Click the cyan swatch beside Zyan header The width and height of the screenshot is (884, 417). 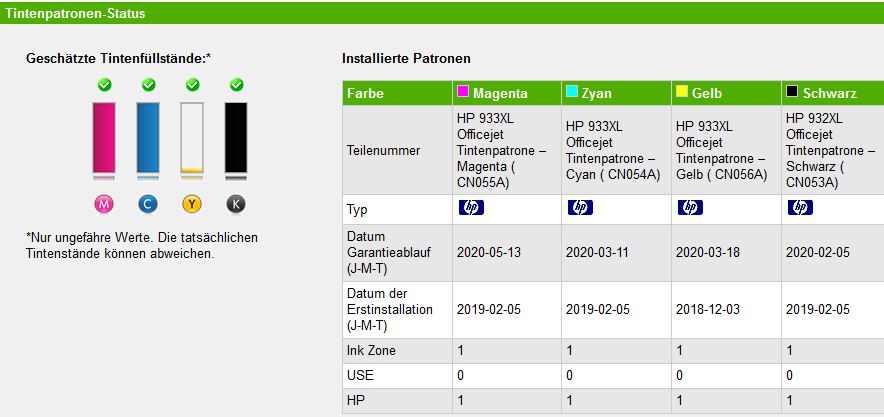pos(572,92)
